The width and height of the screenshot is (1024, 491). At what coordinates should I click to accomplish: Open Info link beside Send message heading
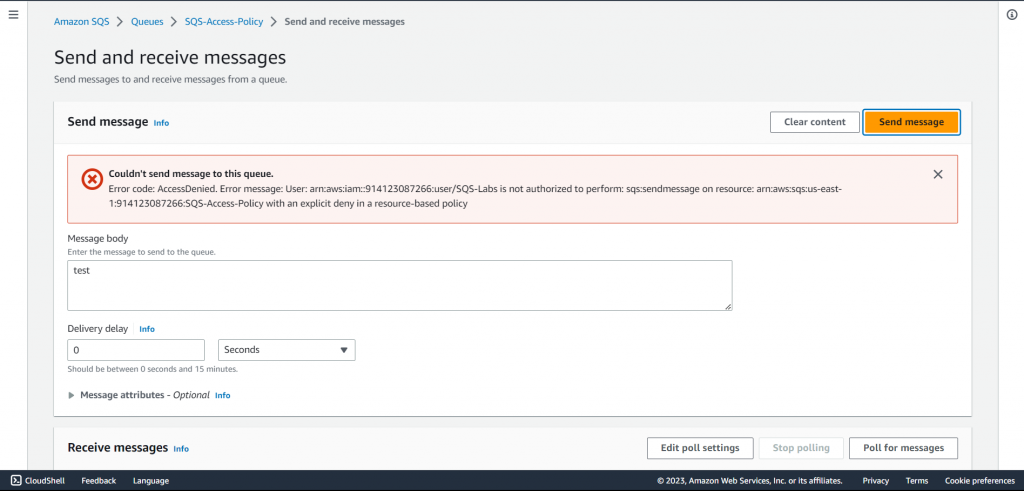[x=161, y=123]
